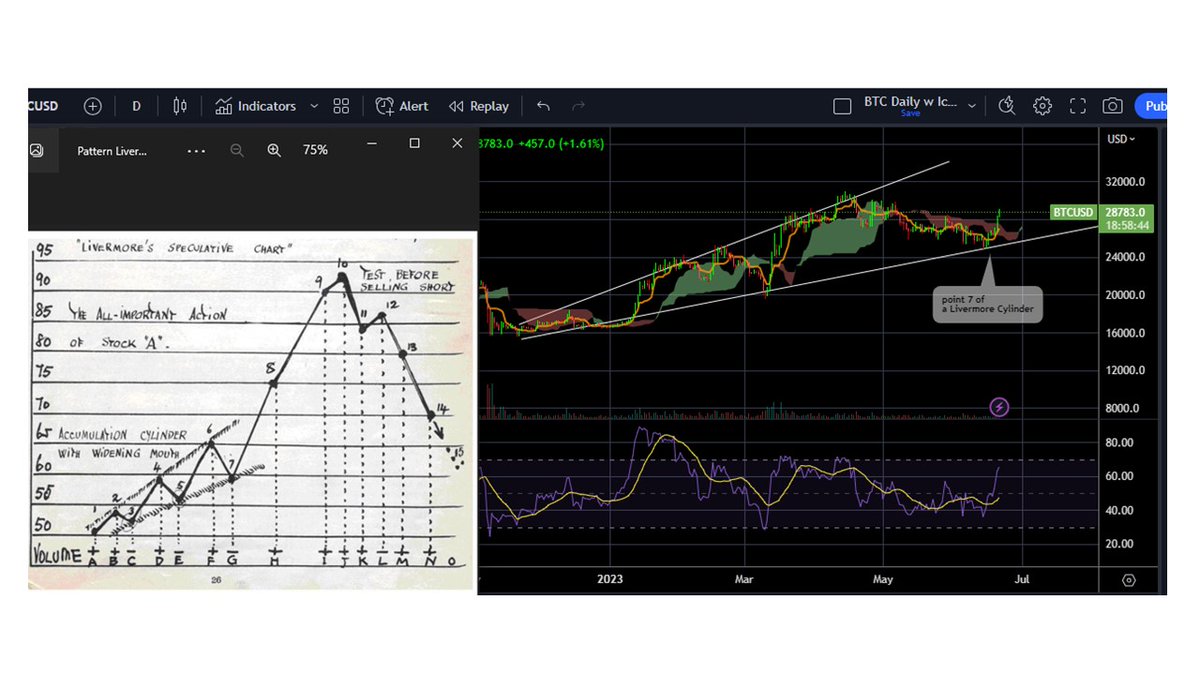This screenshot has height=675, width=1200.
Task: Click the Save link under layout name
Action: tap(910, 114)
